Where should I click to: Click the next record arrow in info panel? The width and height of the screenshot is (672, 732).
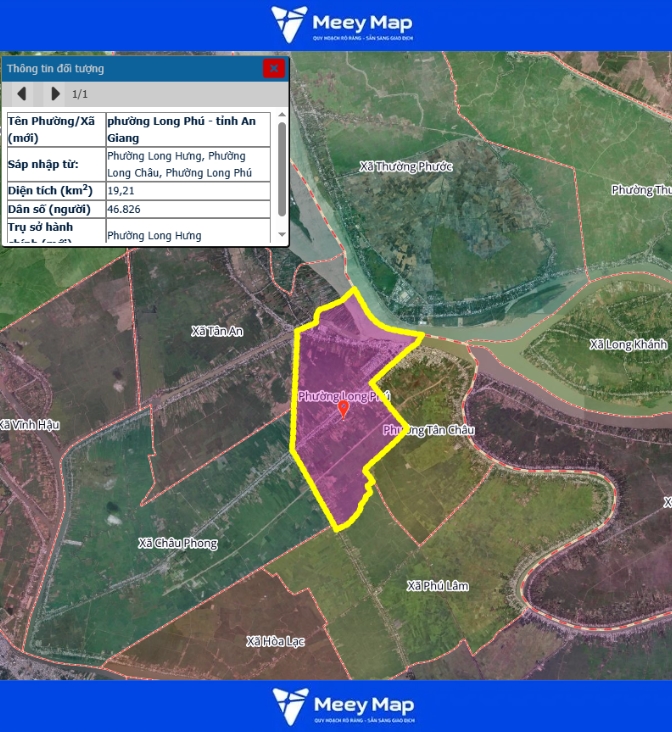(55, 94)
